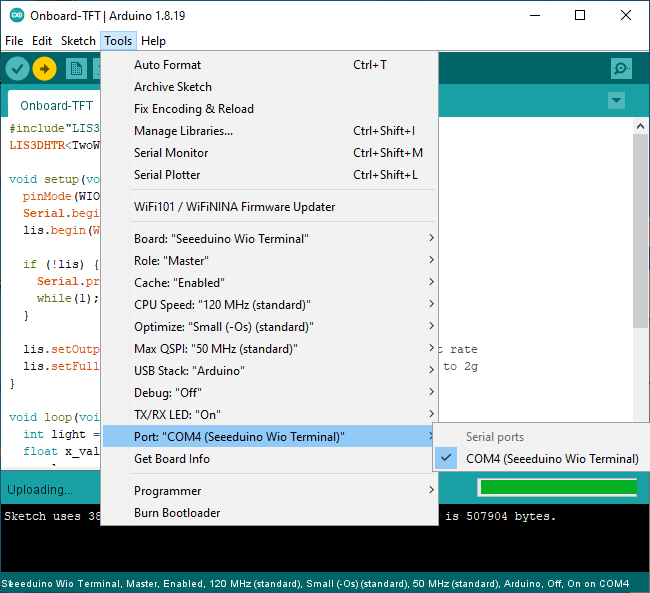Click the "if (!lis) {" code line
This screenshot has height=593, width=650.
tap(61, 264)
